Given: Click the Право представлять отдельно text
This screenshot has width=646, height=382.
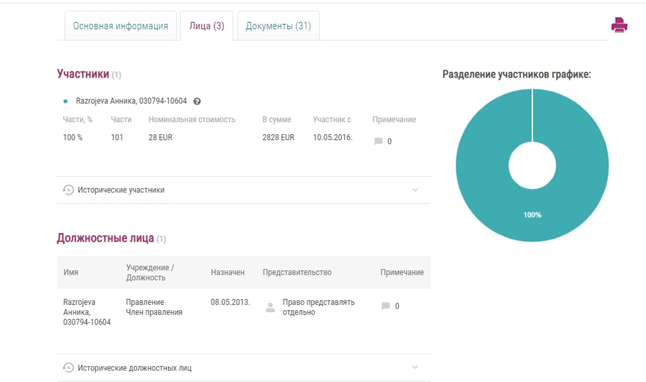Looking at the screenshot, I should (318, 307).
